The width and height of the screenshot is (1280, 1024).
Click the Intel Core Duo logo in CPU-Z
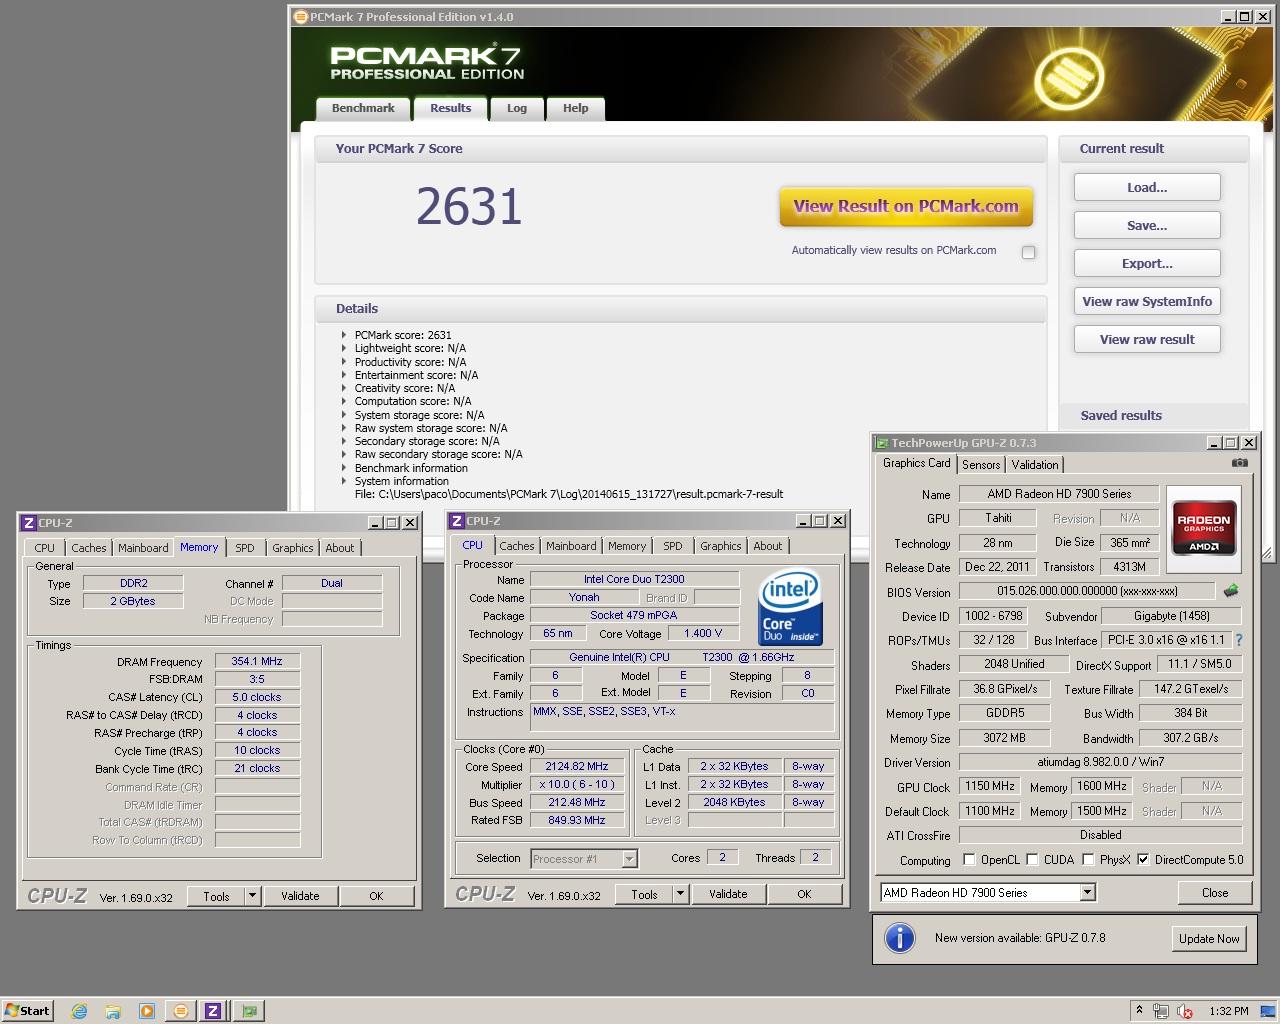pyautogui.click(x=791, y=607)
